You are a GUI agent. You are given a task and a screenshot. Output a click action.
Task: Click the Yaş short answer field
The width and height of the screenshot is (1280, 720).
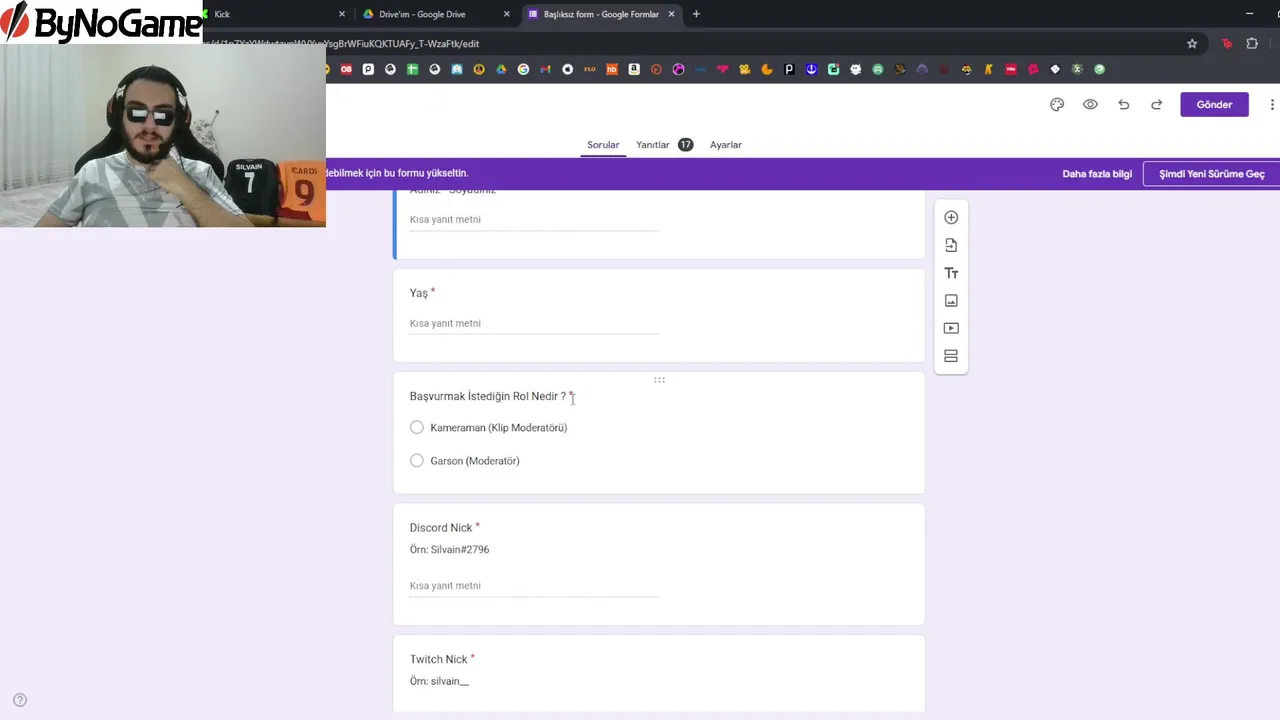point(534,324)
